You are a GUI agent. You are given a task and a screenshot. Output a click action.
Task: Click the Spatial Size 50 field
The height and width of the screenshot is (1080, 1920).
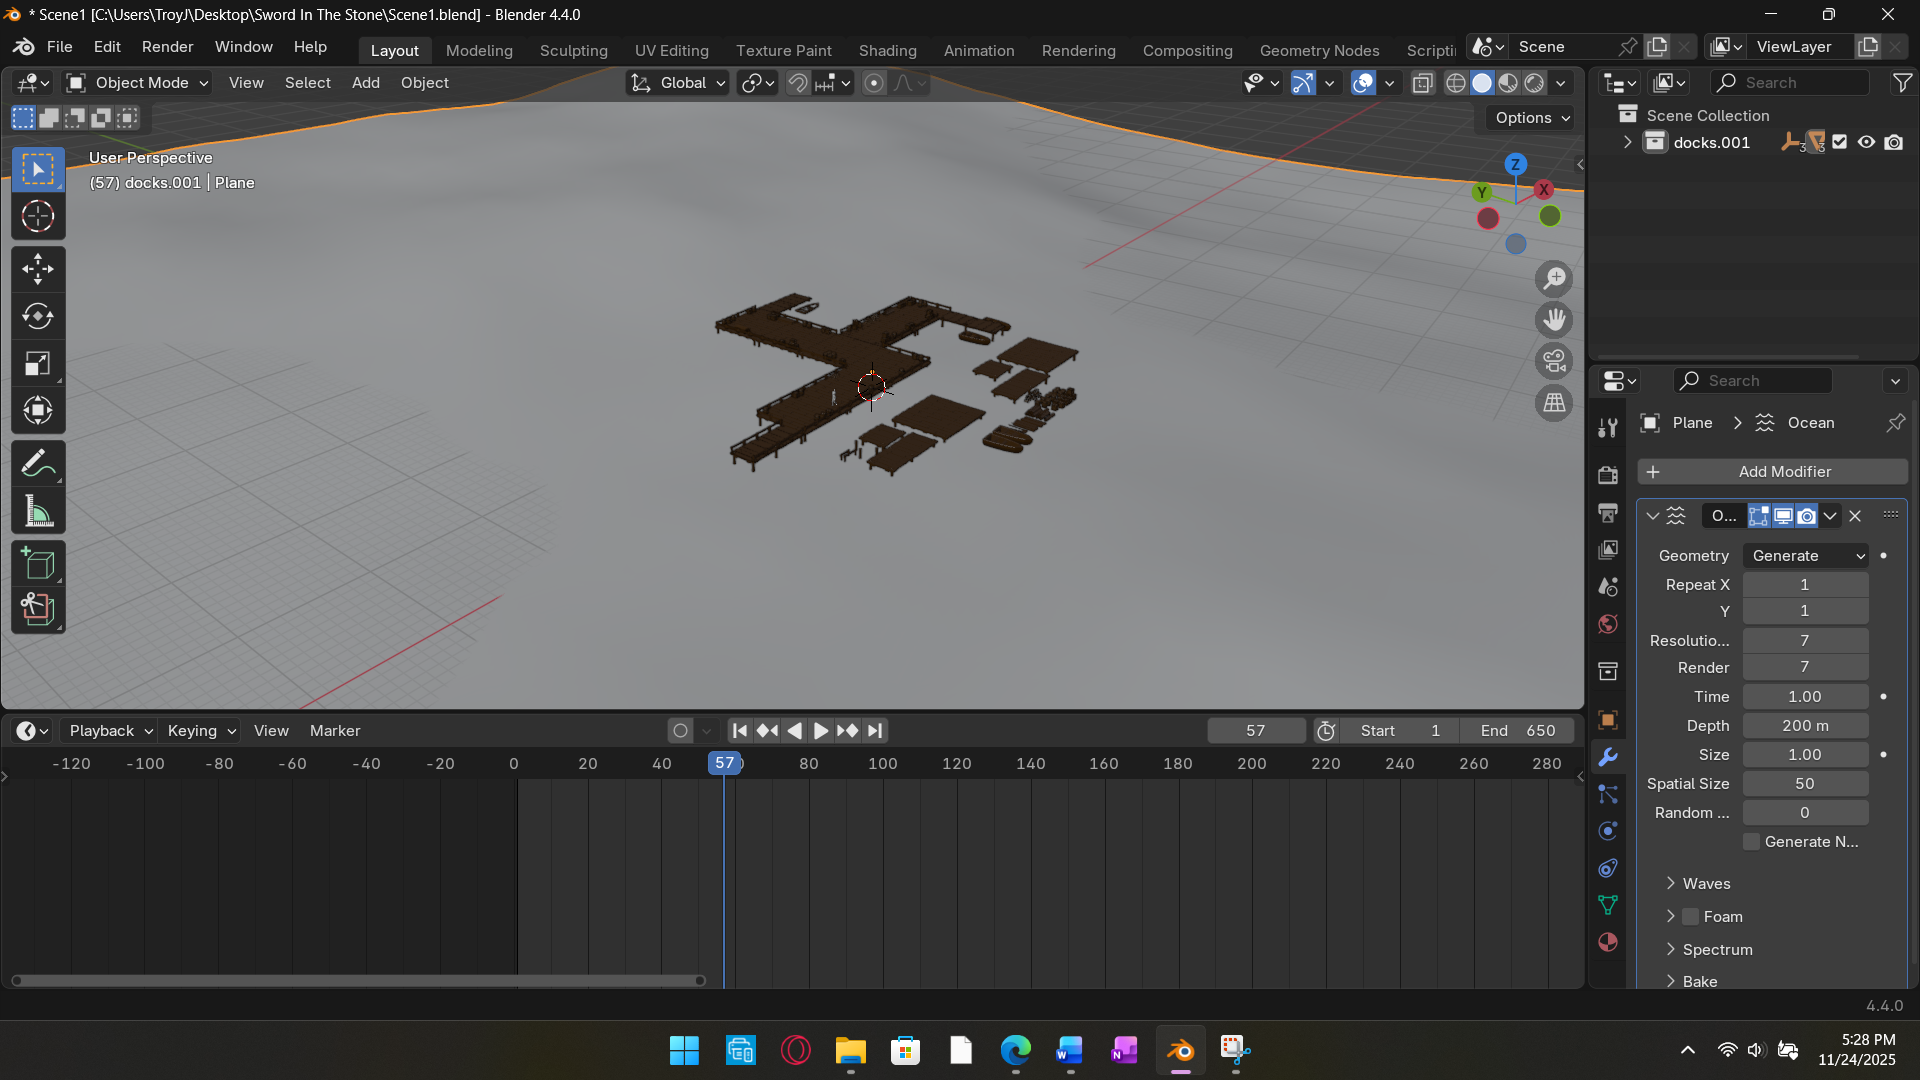pos(1805,784)
